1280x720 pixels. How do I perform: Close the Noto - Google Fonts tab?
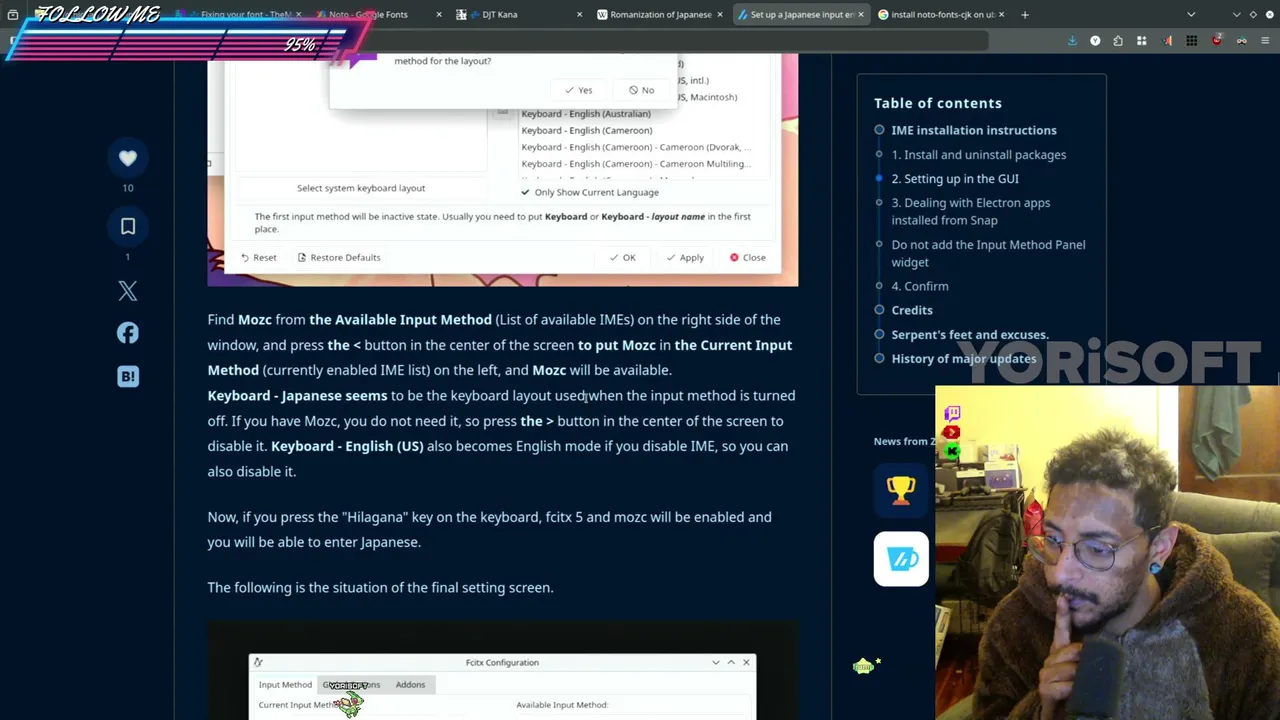(438, 14)
